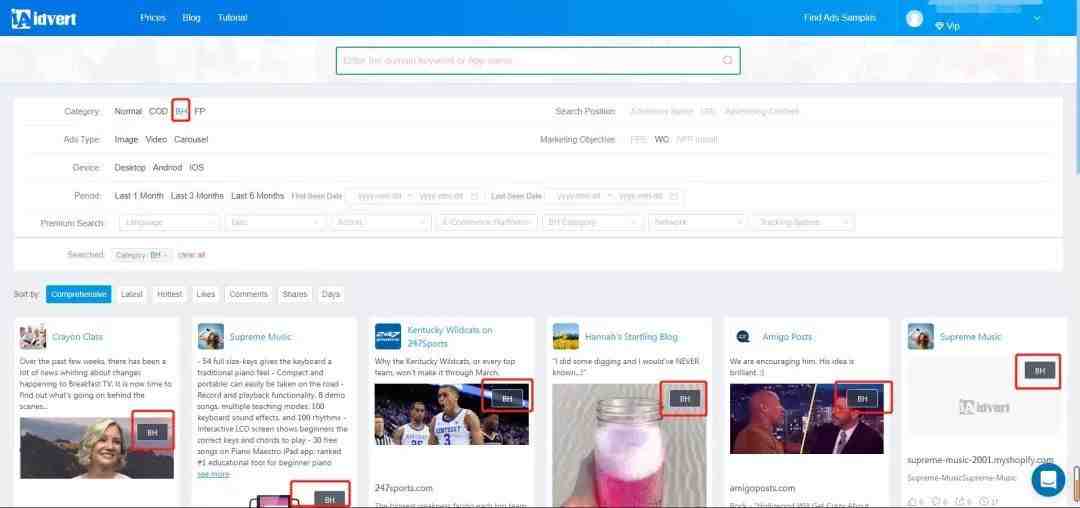
Task: Select the Last 3 Months period
Action: click(x=198, y=195)
